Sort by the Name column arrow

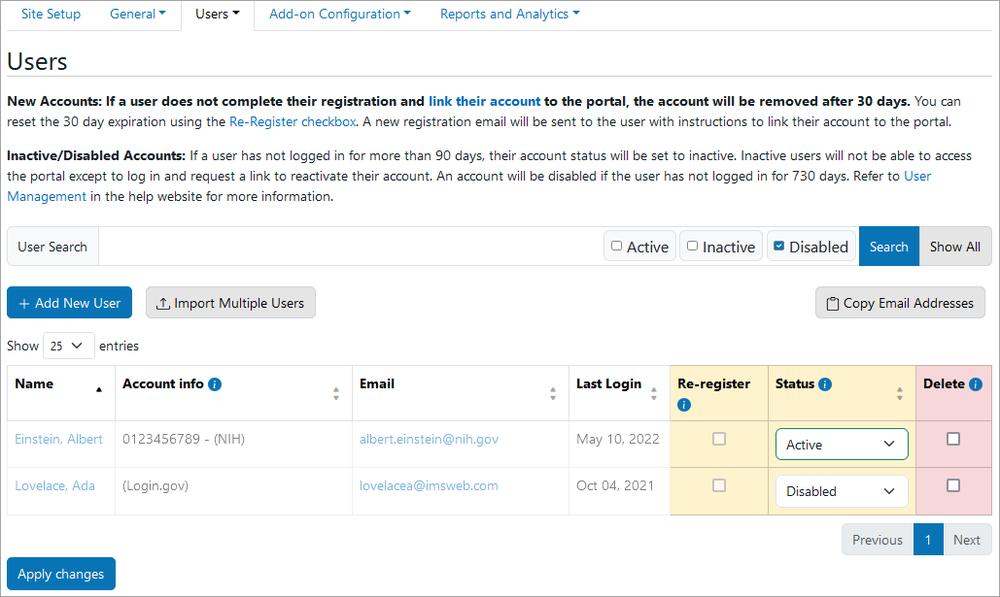[99, 390]
